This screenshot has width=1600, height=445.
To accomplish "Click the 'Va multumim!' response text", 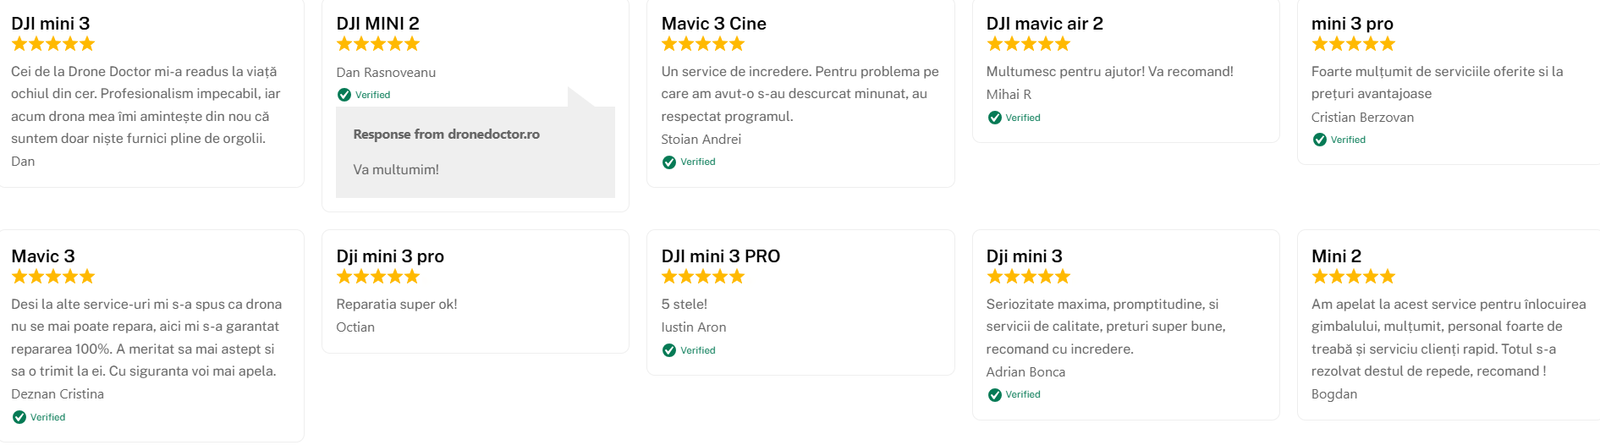I will (396, 170).
